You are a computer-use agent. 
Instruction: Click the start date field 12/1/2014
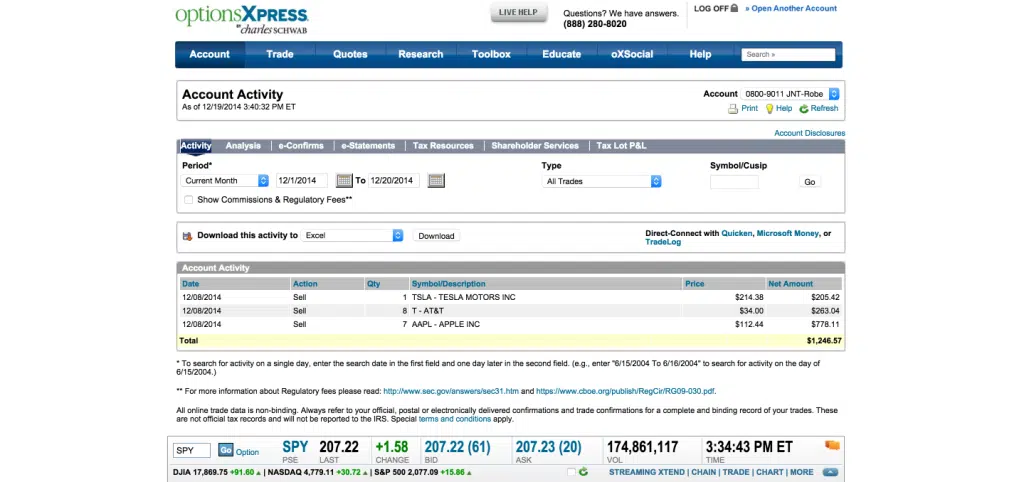pos(302,180)
